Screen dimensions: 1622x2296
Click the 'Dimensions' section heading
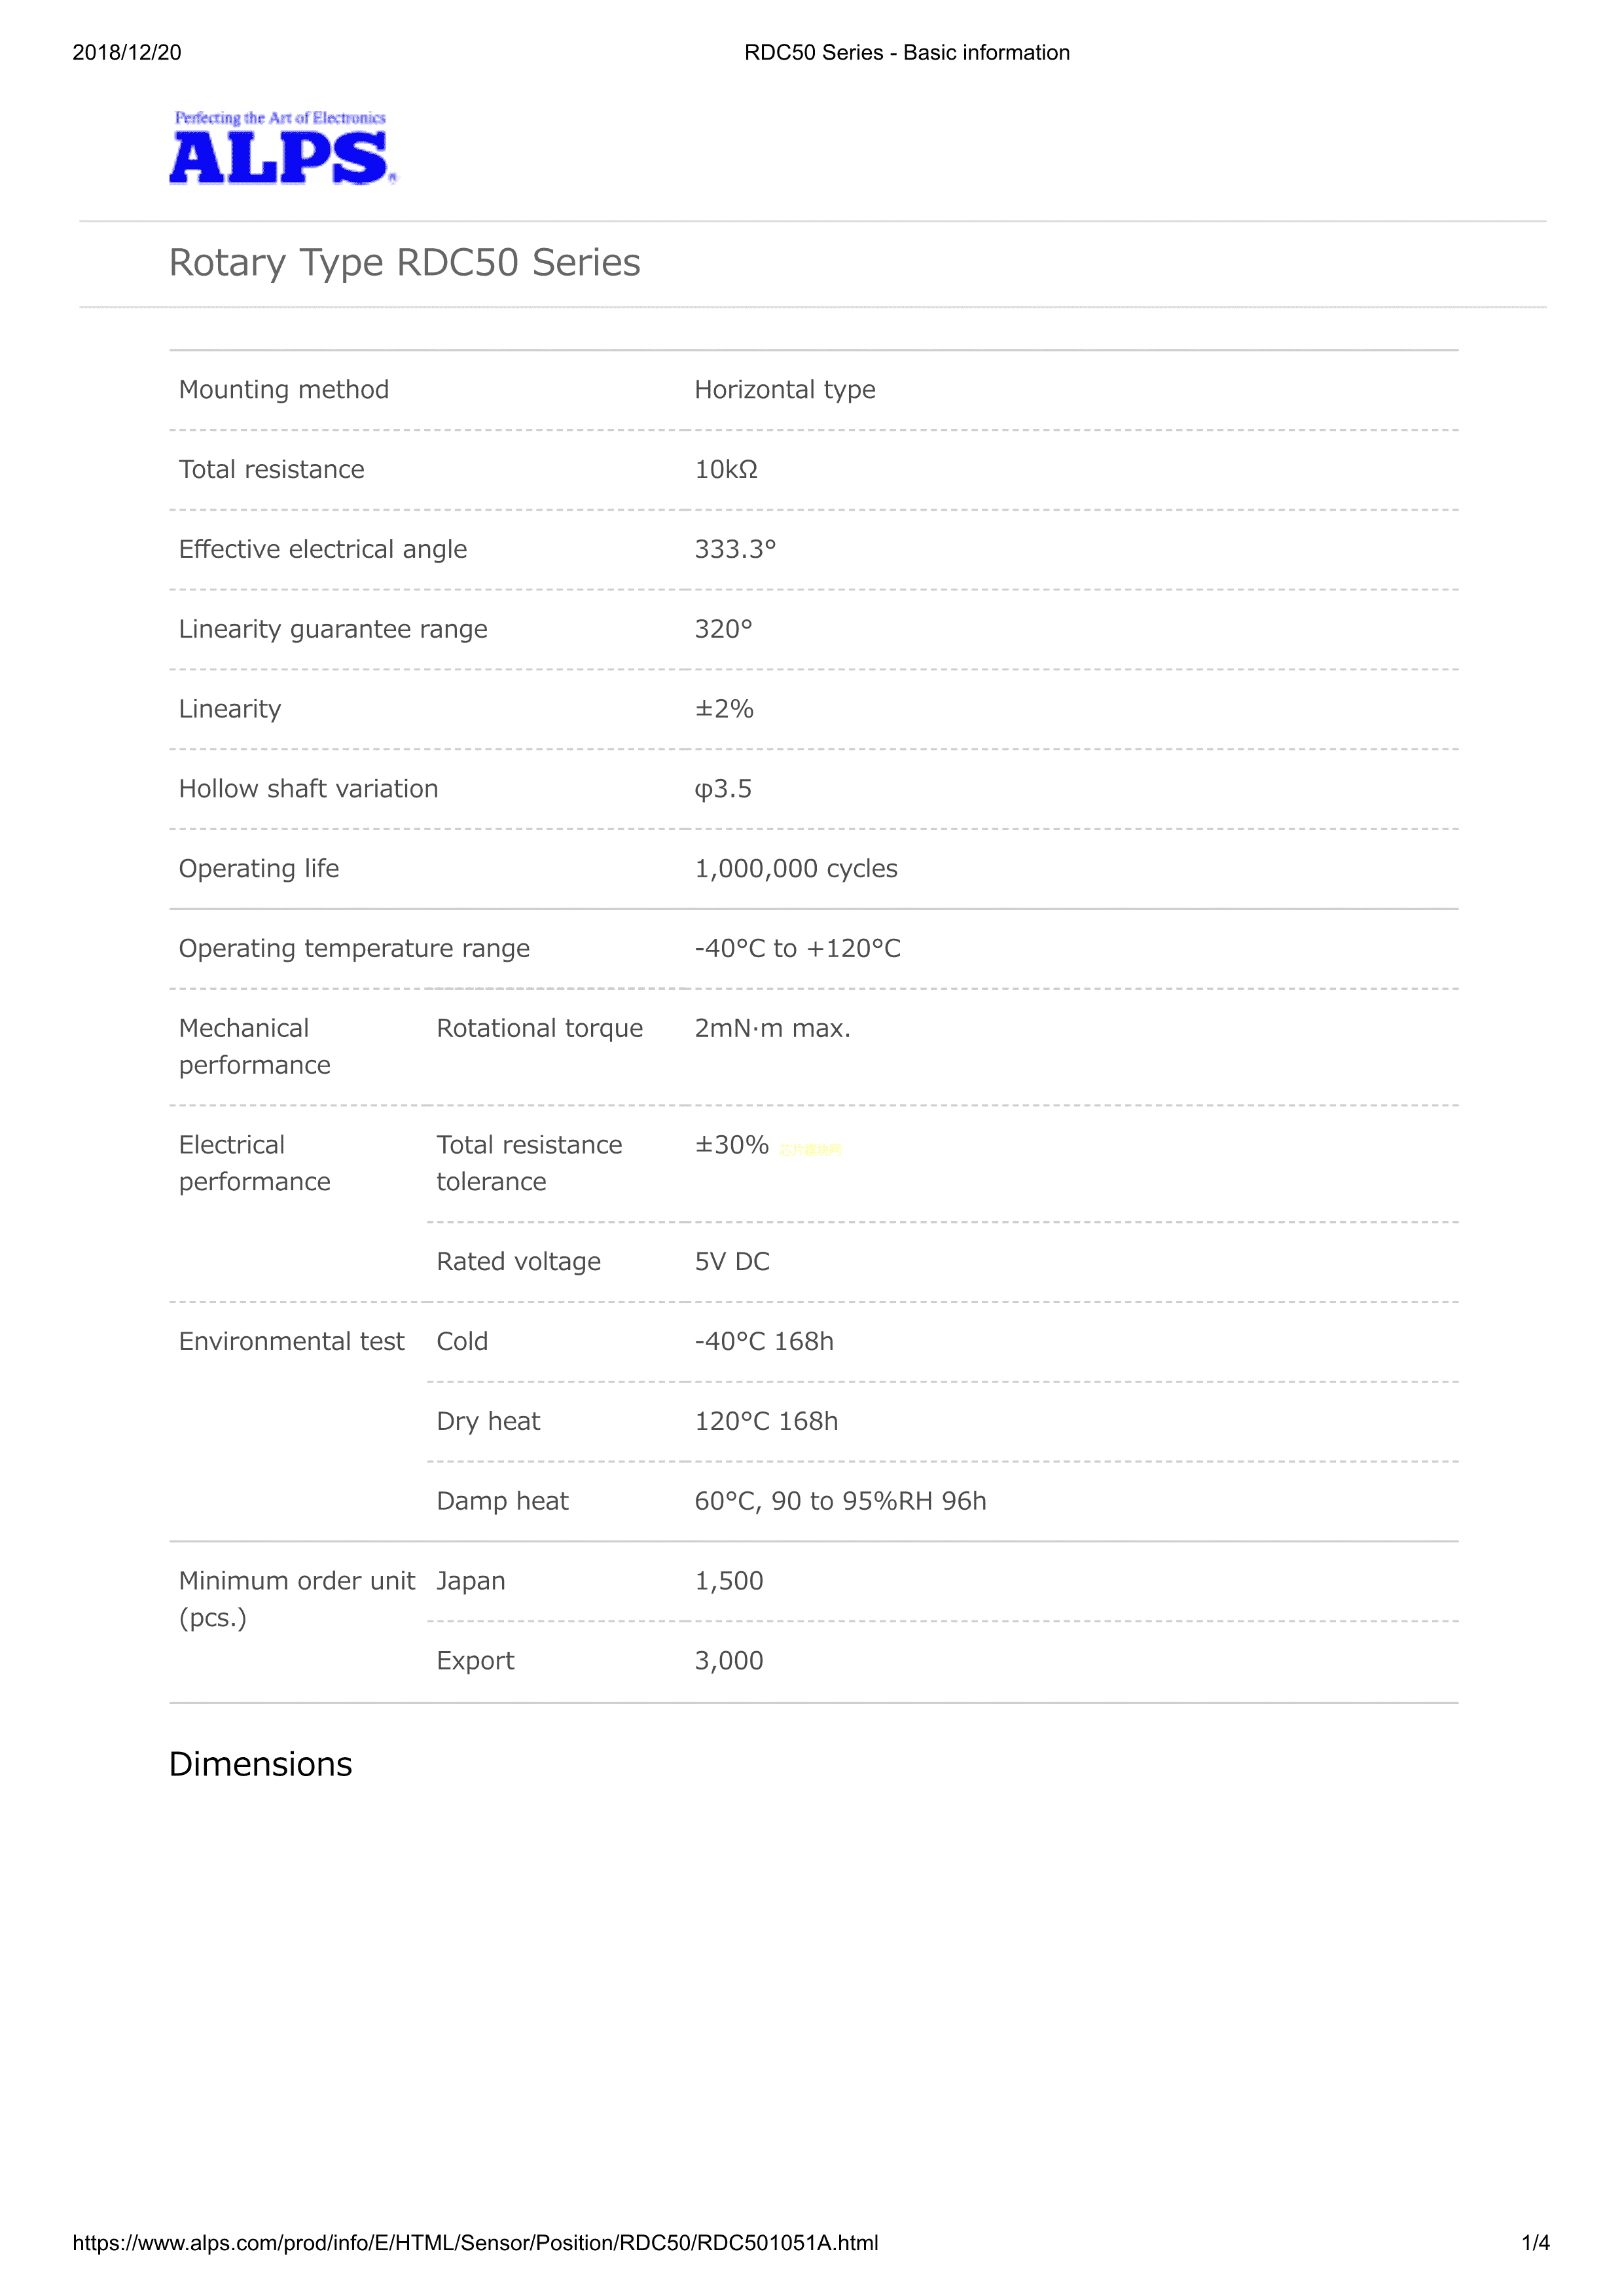[x=260, y=1764]
